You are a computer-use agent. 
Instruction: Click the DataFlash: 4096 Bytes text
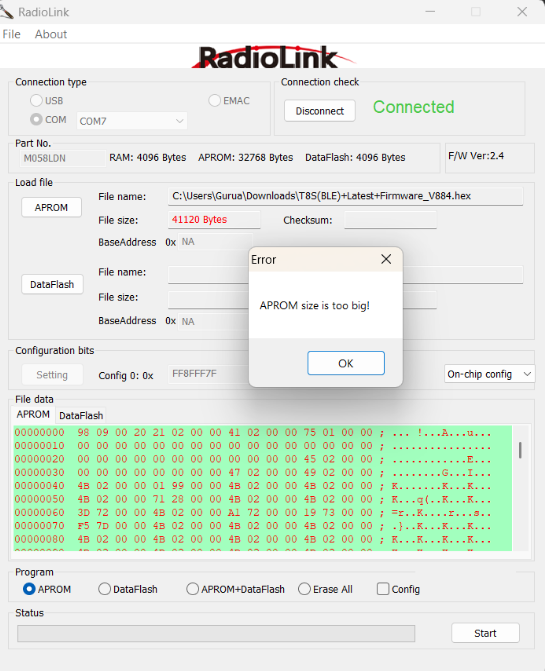(355, 157)
